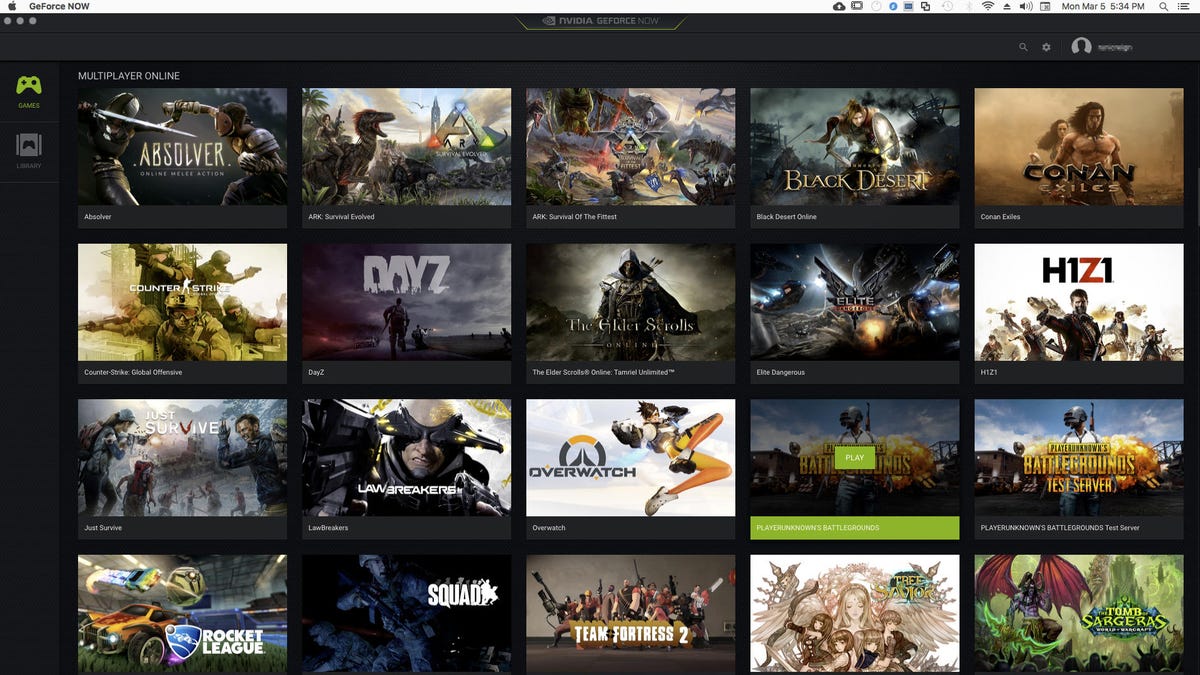Click the cloud download icon in menu bar
Image resolution: width=1200 pixels, height=675 pixels.
(x=838, y=6)
